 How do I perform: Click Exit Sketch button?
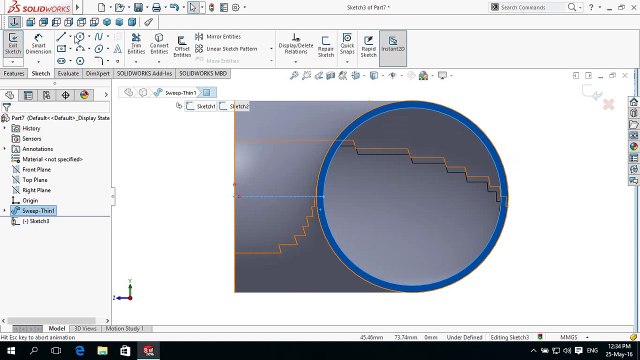point(13,44)
